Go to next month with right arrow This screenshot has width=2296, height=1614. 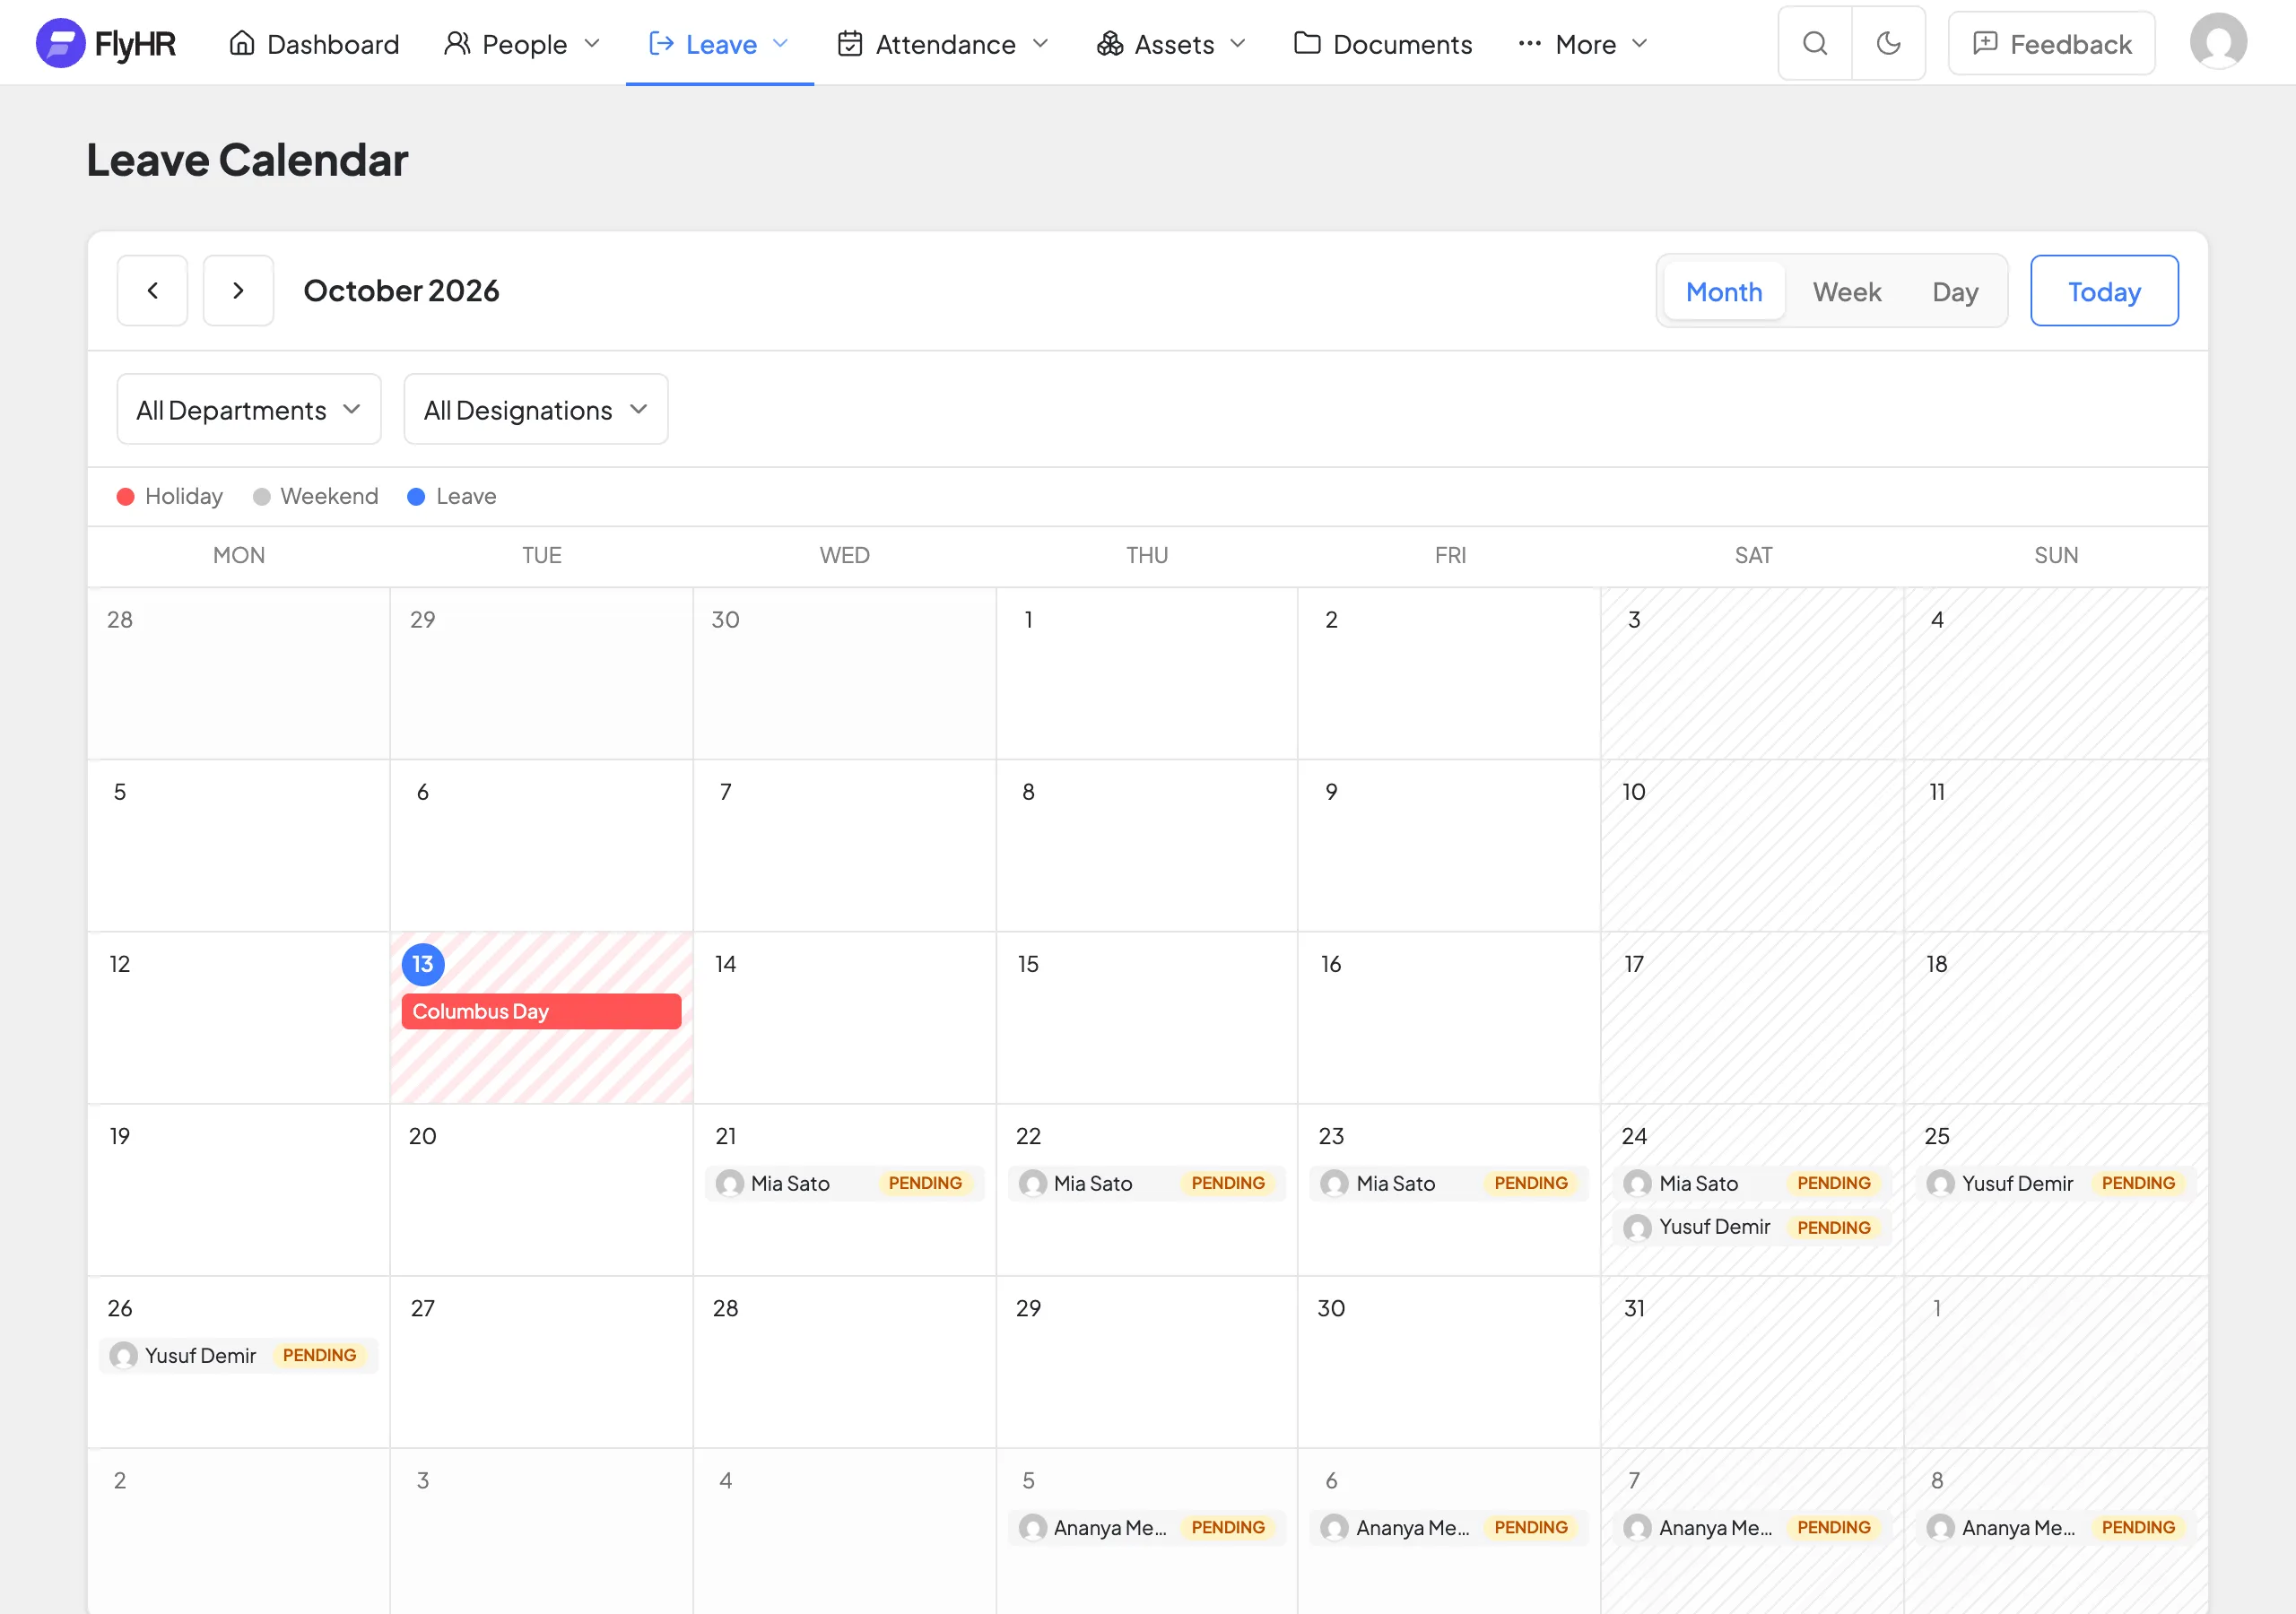point(238,290)
